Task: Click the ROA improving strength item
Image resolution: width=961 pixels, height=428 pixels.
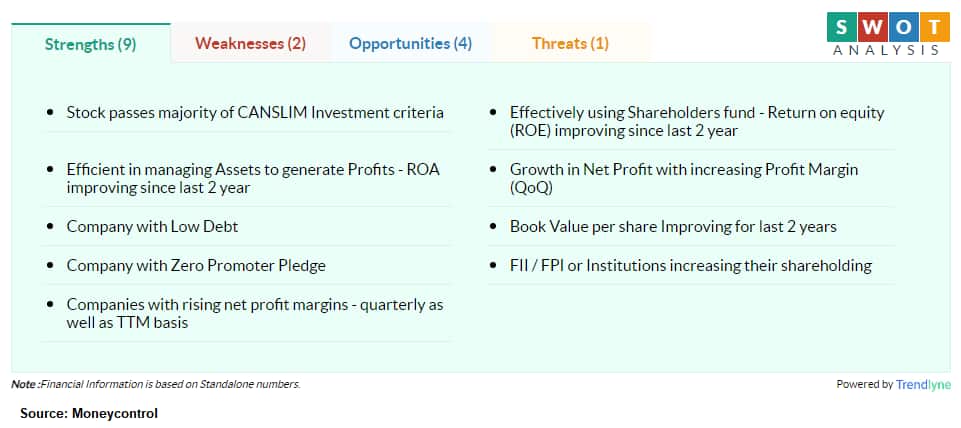Action: 246,178
